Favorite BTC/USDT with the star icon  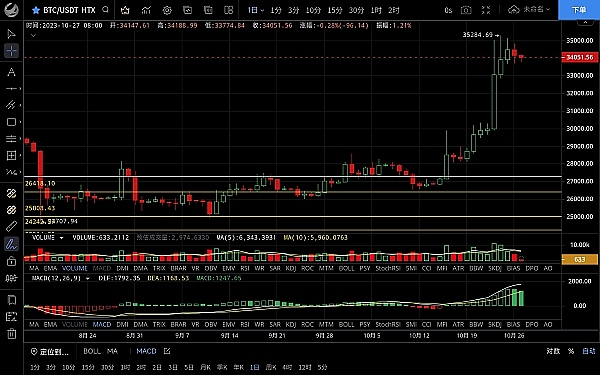[x=36, y=10]
